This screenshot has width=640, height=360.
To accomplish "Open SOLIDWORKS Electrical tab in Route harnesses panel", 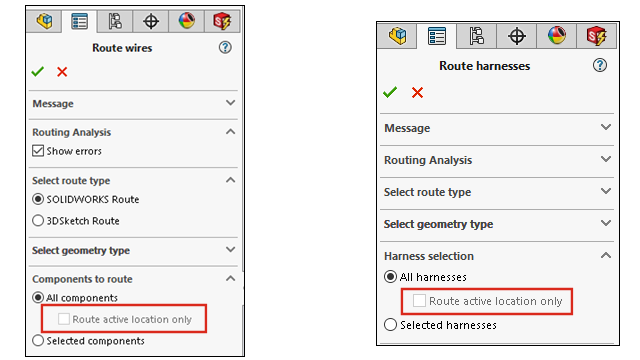I will point(596,36).
